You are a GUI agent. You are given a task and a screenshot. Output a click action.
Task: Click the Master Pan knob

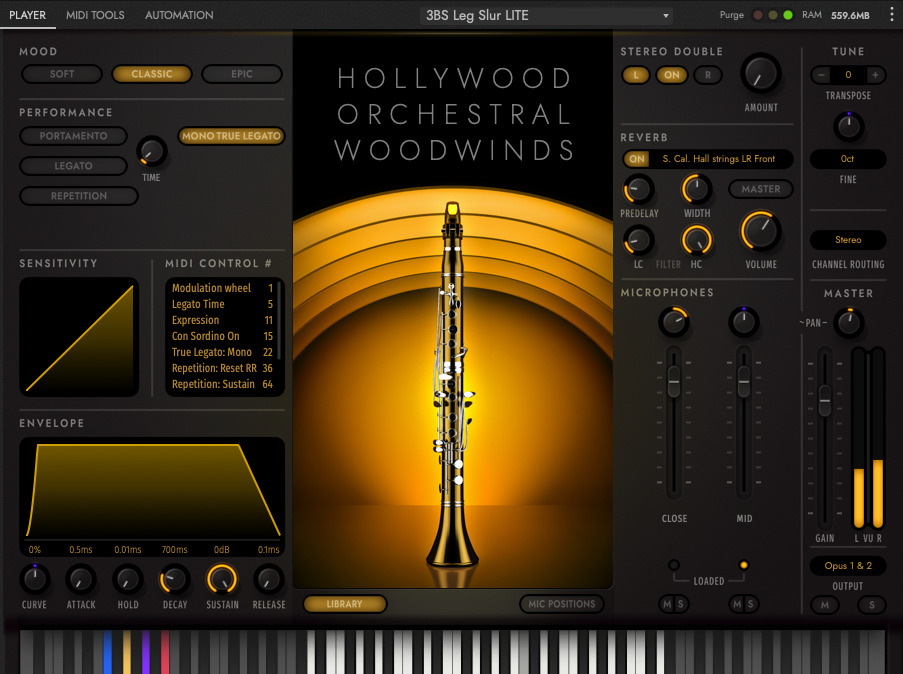pyautogui.click(x=849, y=322)
